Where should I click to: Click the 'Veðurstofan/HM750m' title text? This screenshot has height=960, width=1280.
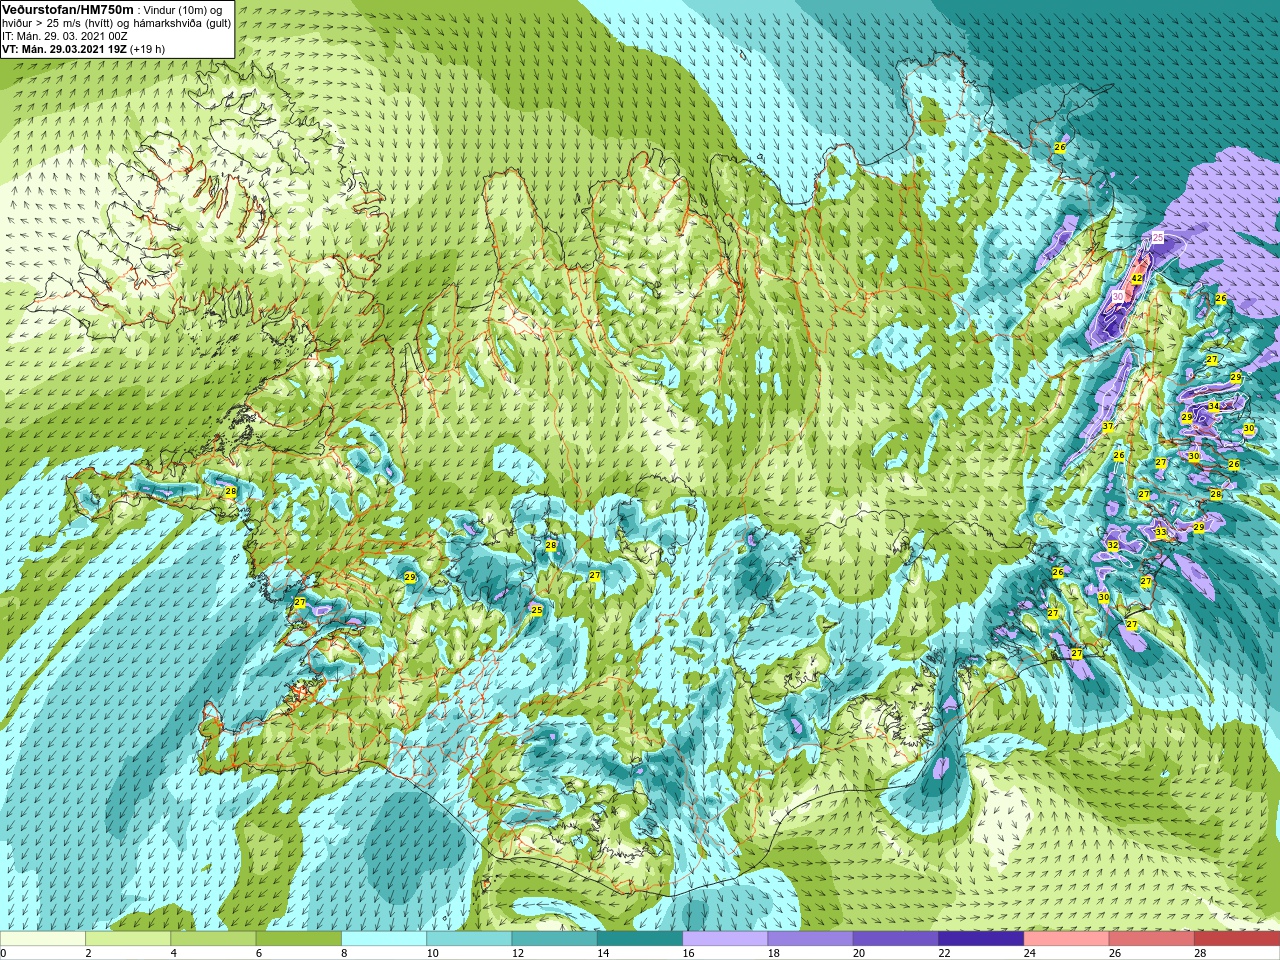click(67, 9)
